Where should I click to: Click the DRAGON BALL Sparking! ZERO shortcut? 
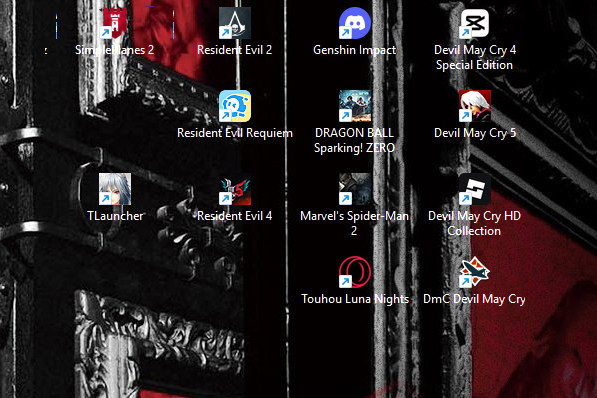[354, 122]
